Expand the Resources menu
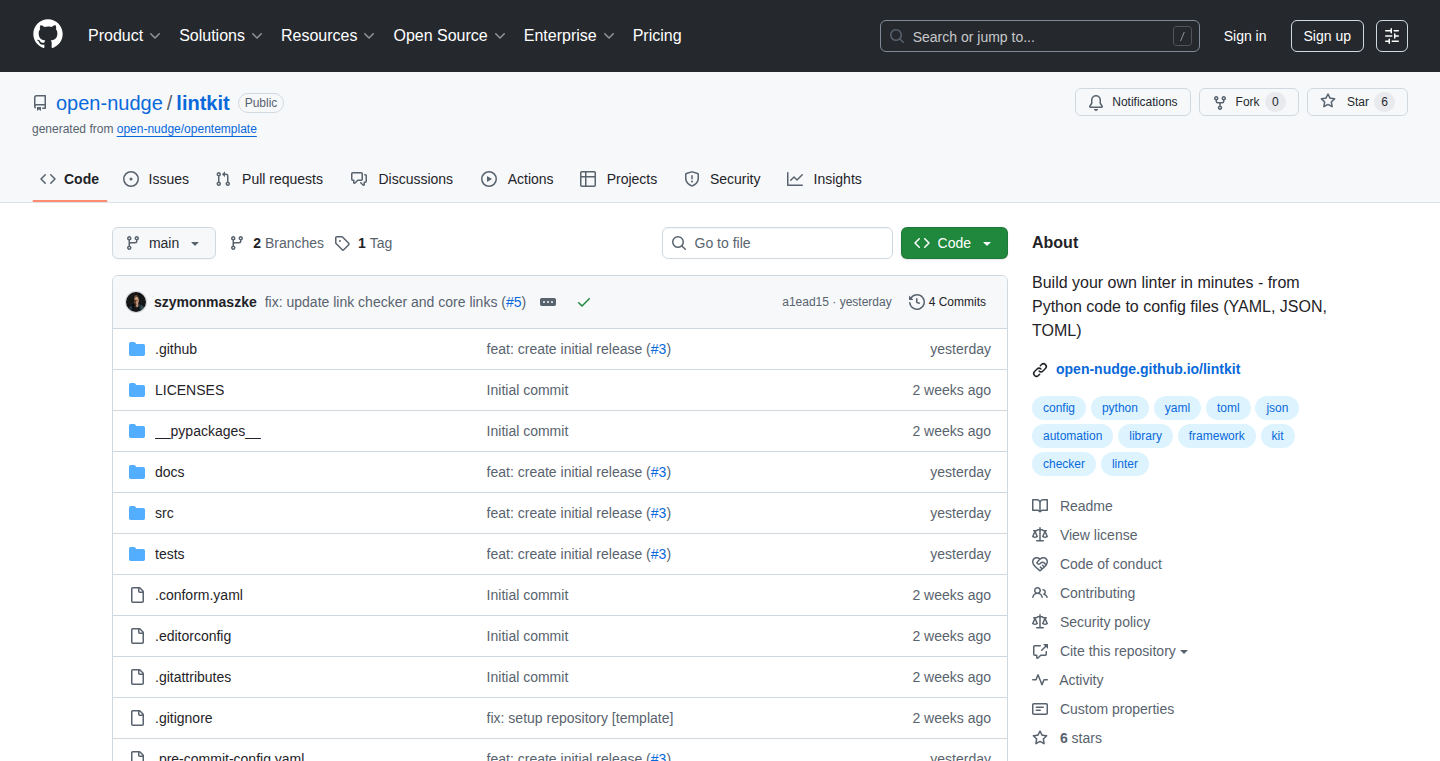Screen dimensions: 1440x761 click(328, 36)
